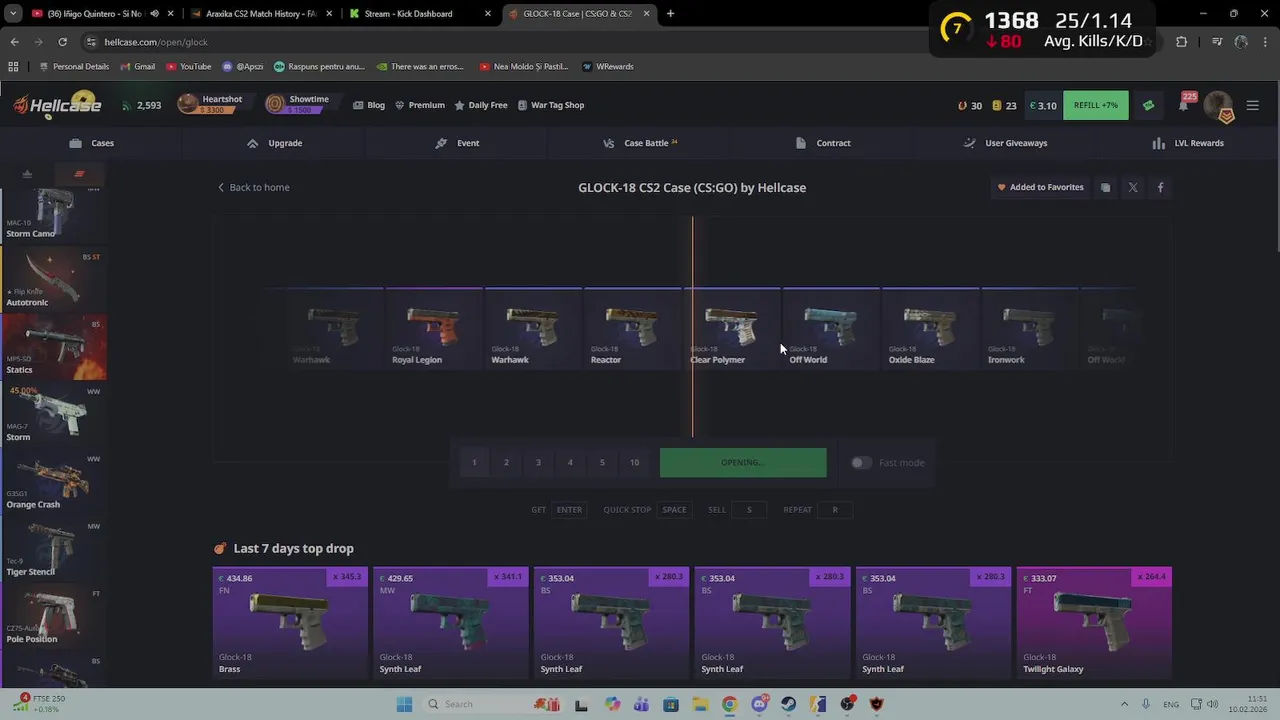The height and width of the screenshot is (720, 1280).
Task: Click the browser address bar
Action: point(500,42)
